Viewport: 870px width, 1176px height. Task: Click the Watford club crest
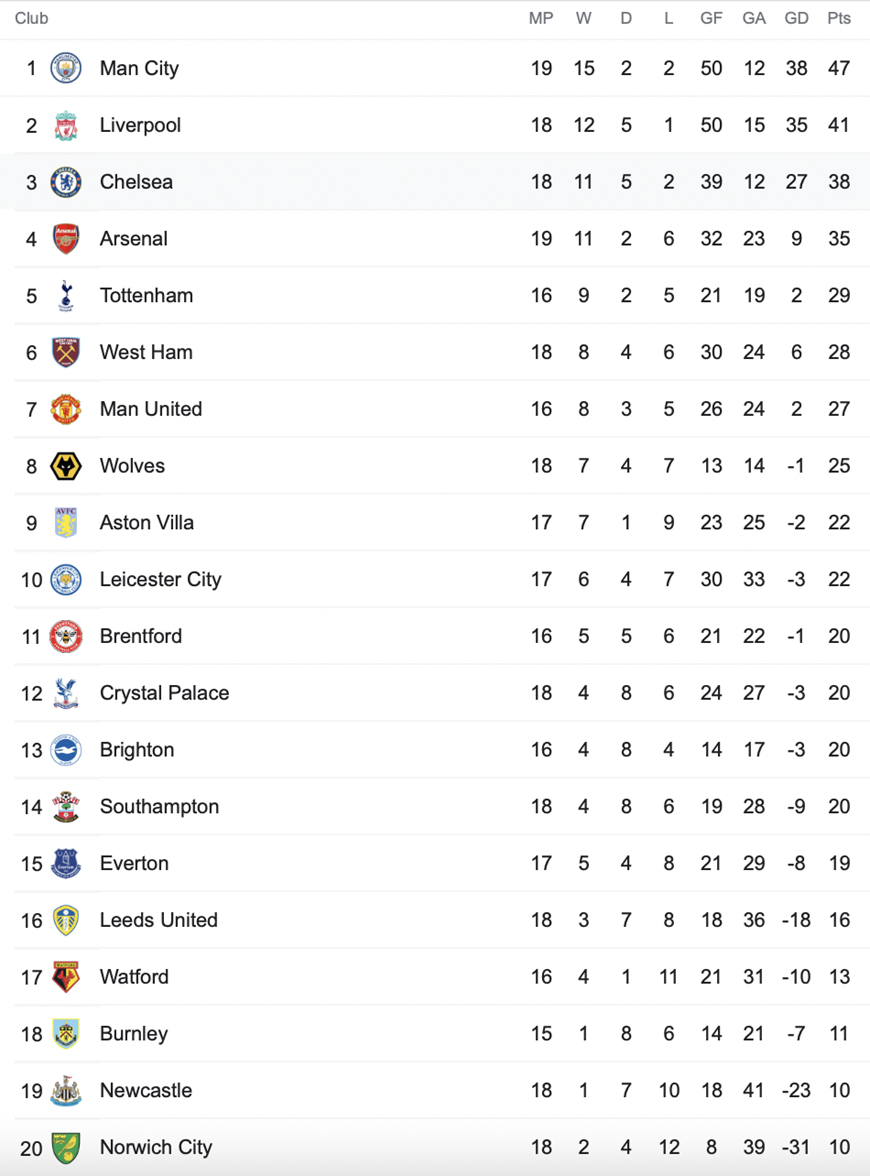tap(66, 976)
